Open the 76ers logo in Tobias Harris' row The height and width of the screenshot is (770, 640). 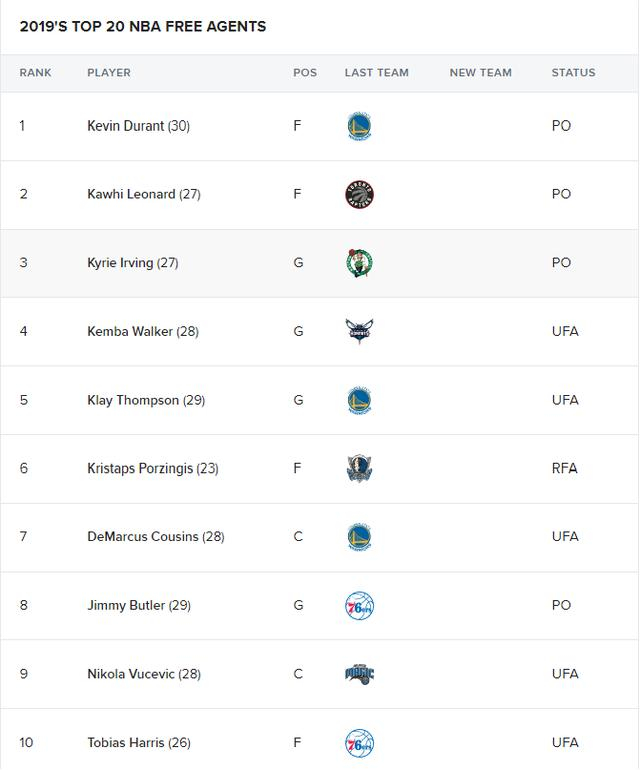click(359, 742)
